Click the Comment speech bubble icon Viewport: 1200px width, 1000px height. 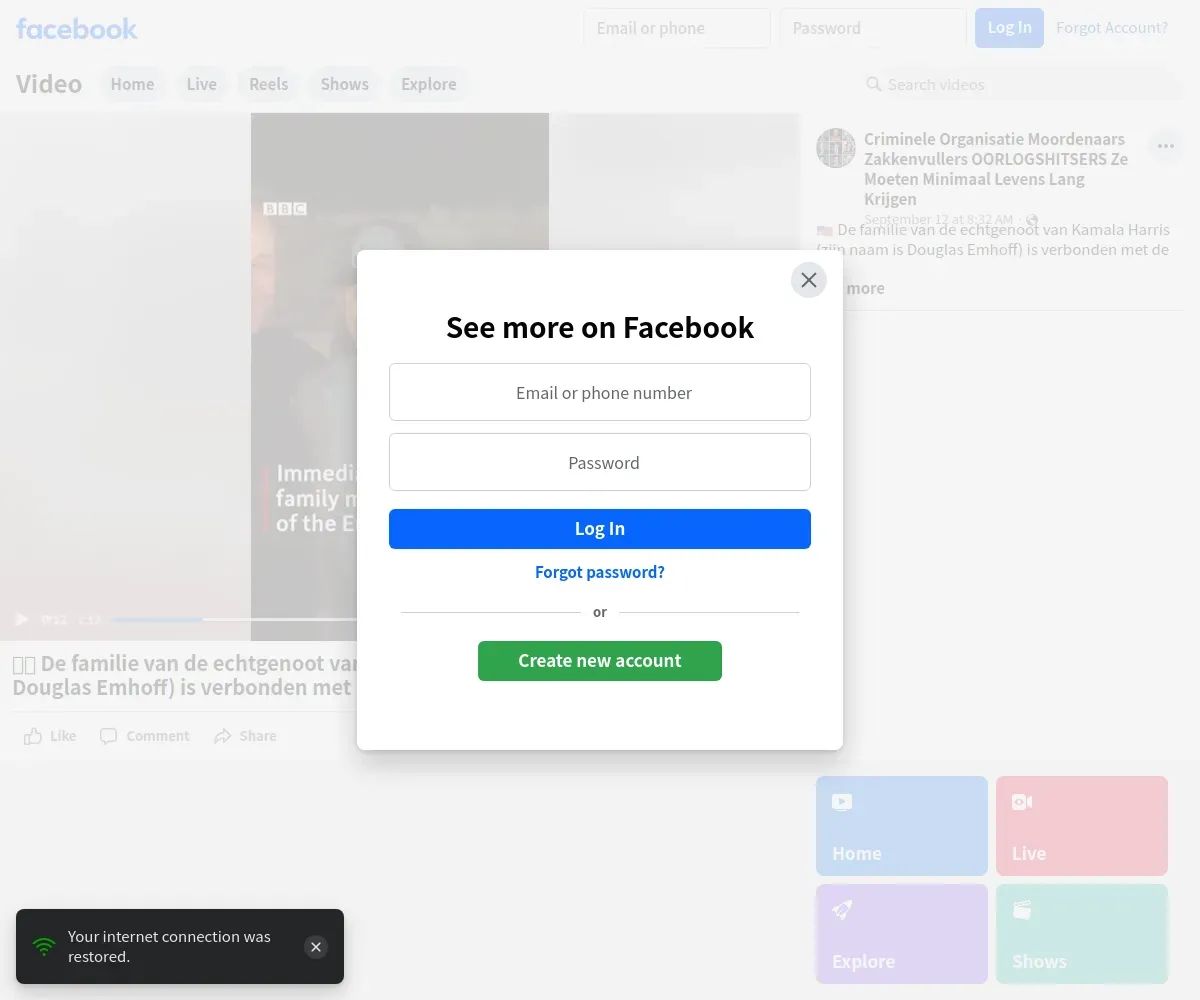pyautogui.click(x=108, y=736)
